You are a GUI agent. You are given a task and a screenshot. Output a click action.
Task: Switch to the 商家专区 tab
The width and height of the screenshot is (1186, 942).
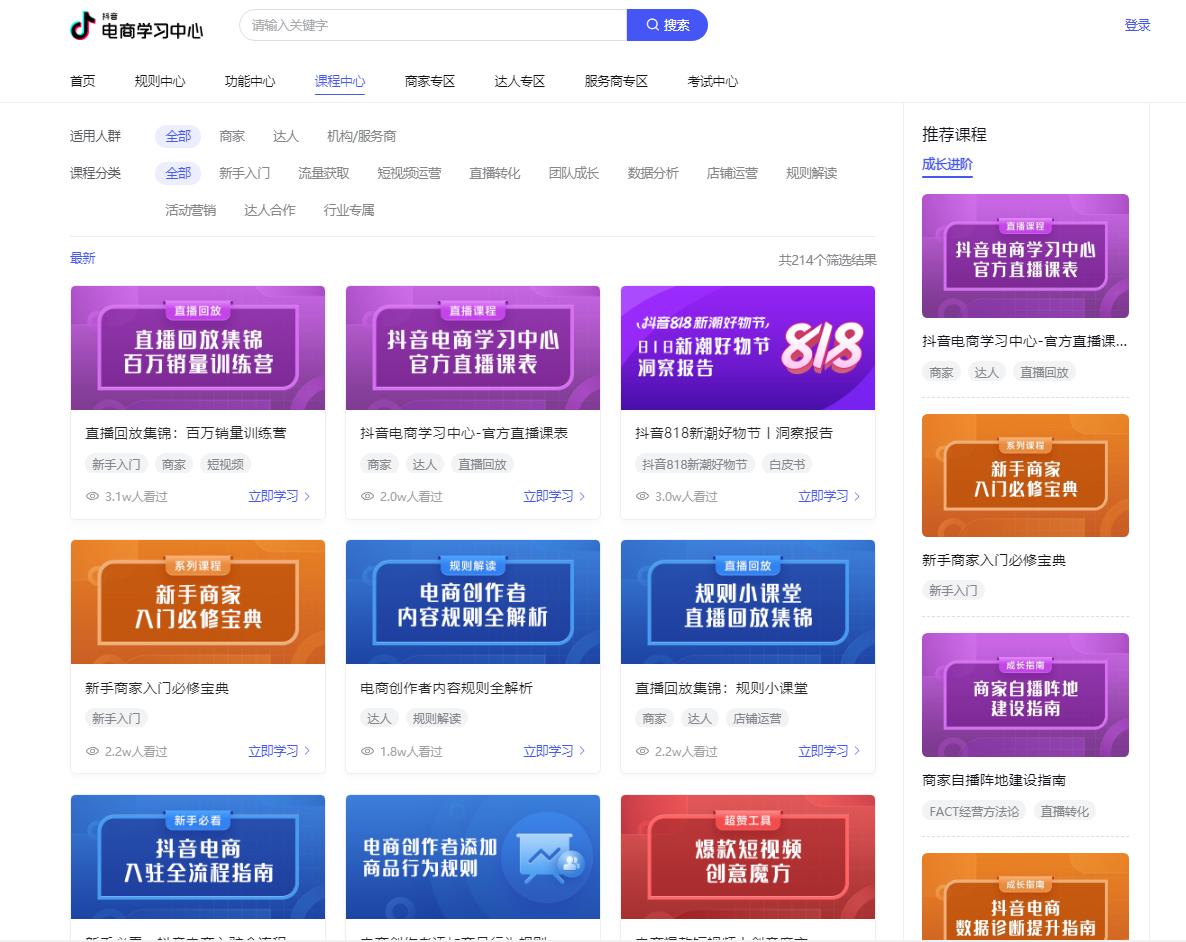429,82
